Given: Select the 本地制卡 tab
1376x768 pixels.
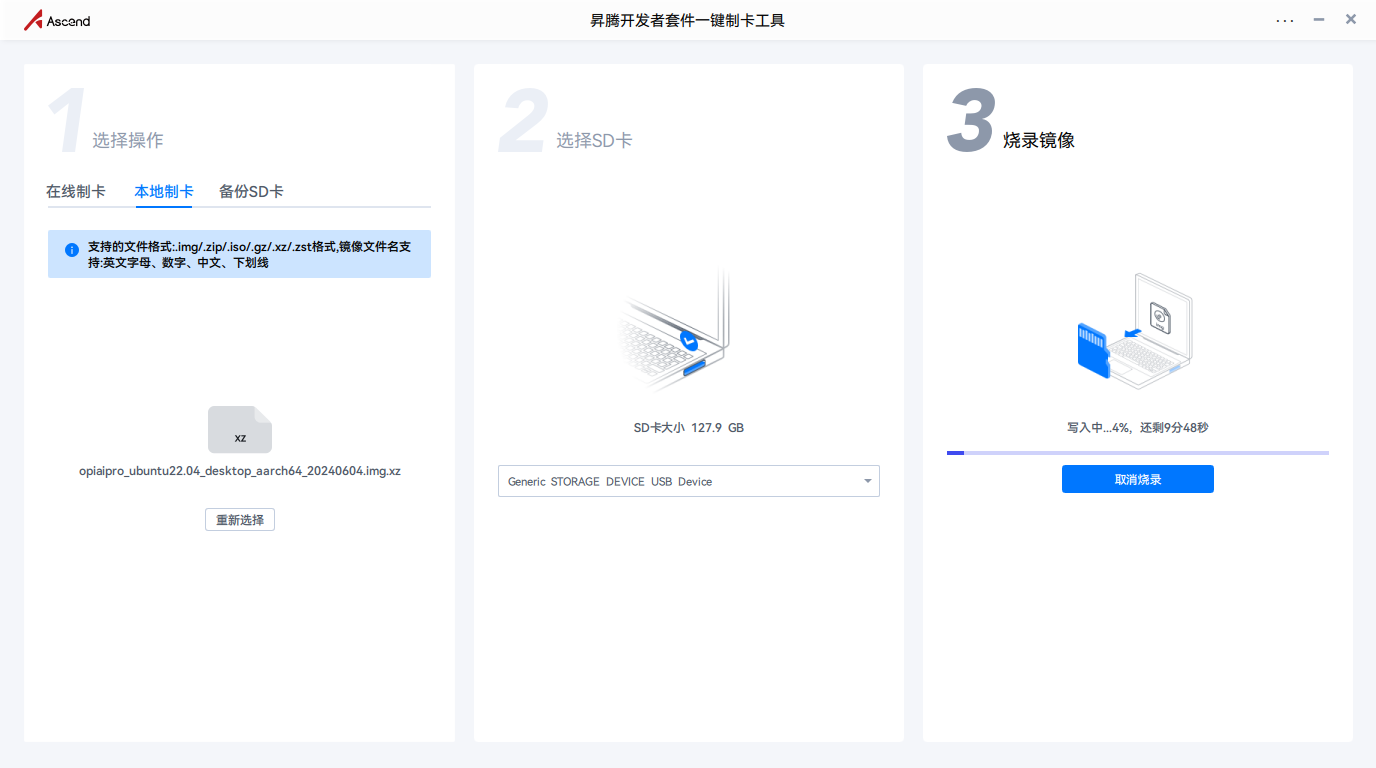Looking at the screenshot, I should click(x=164, y=191).
